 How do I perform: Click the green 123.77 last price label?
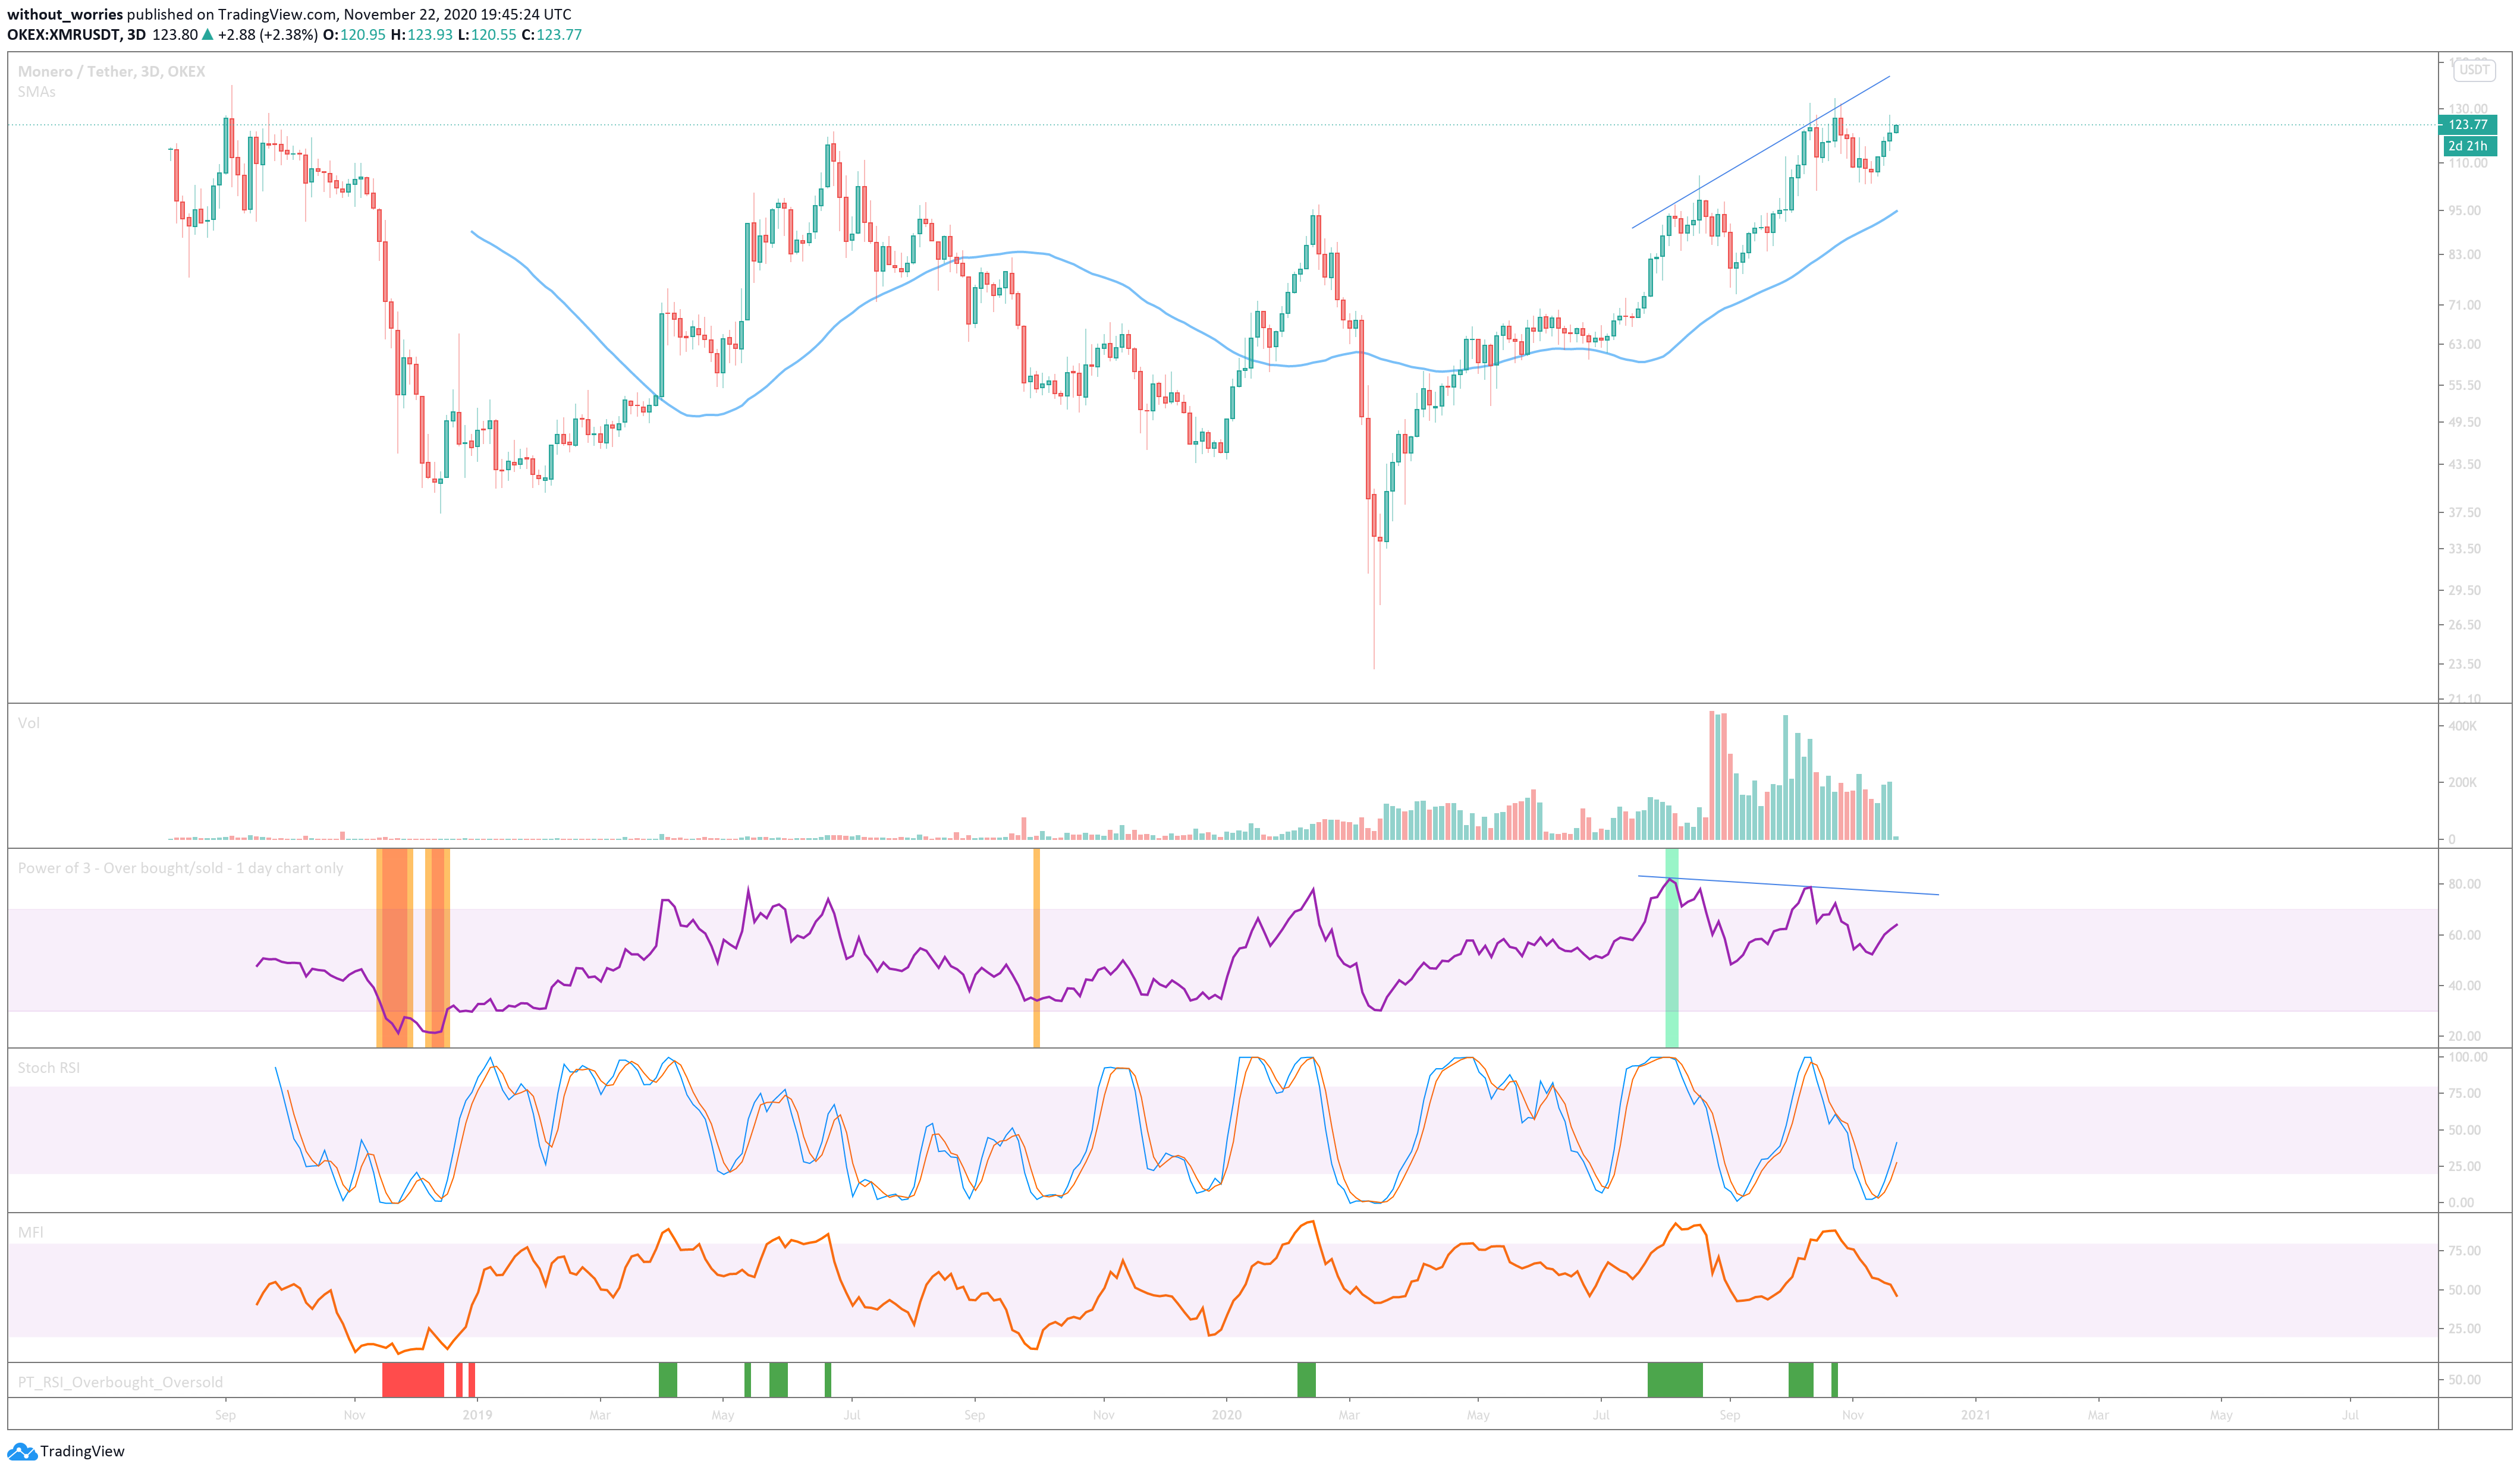coord(2468,125)
